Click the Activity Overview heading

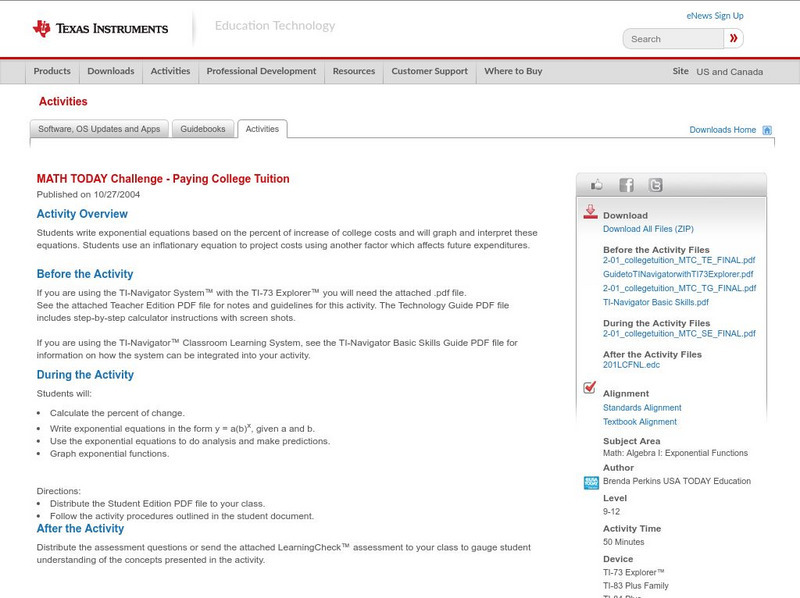click(82, 214)
